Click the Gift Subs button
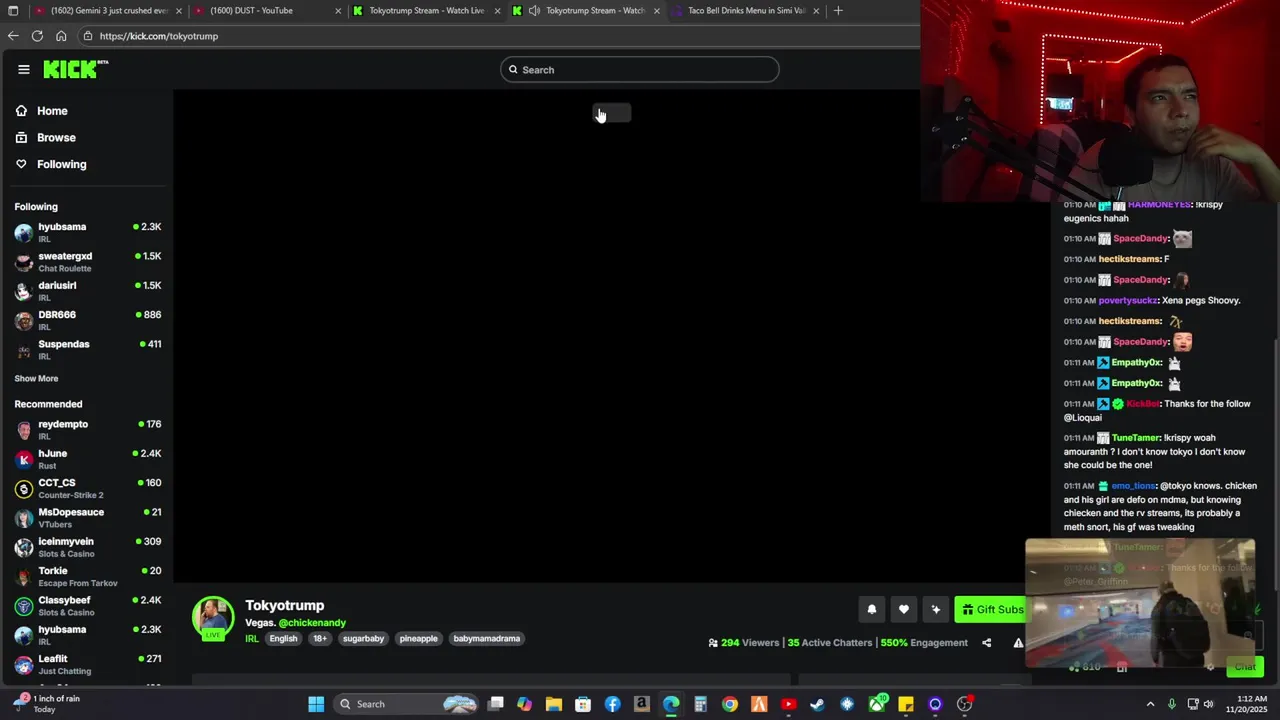 pyautogui.click(x=993, y=609)
